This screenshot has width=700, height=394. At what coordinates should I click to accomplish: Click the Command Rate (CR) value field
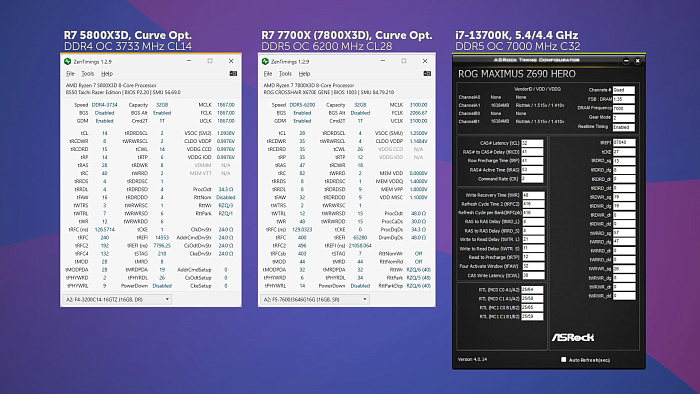532,179
